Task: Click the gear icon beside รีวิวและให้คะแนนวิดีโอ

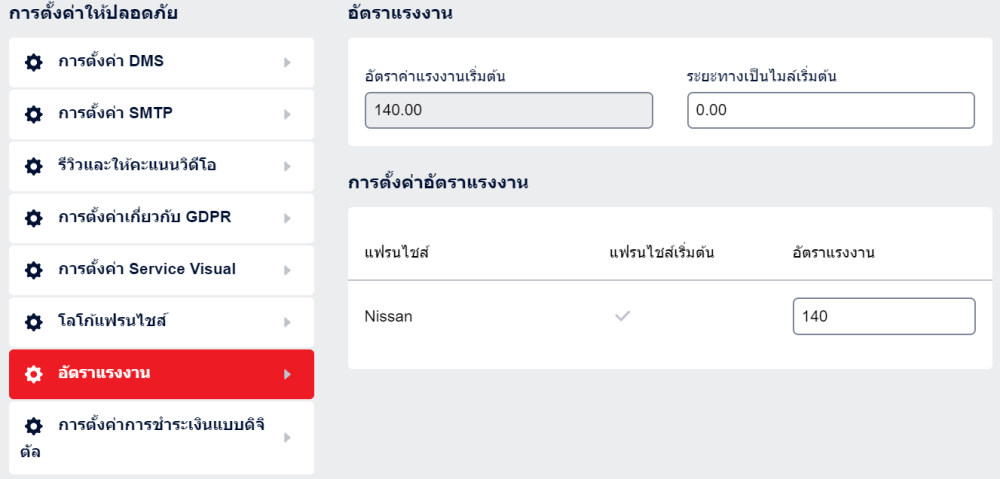Action: pyautogui.click(x=34, y=166)
